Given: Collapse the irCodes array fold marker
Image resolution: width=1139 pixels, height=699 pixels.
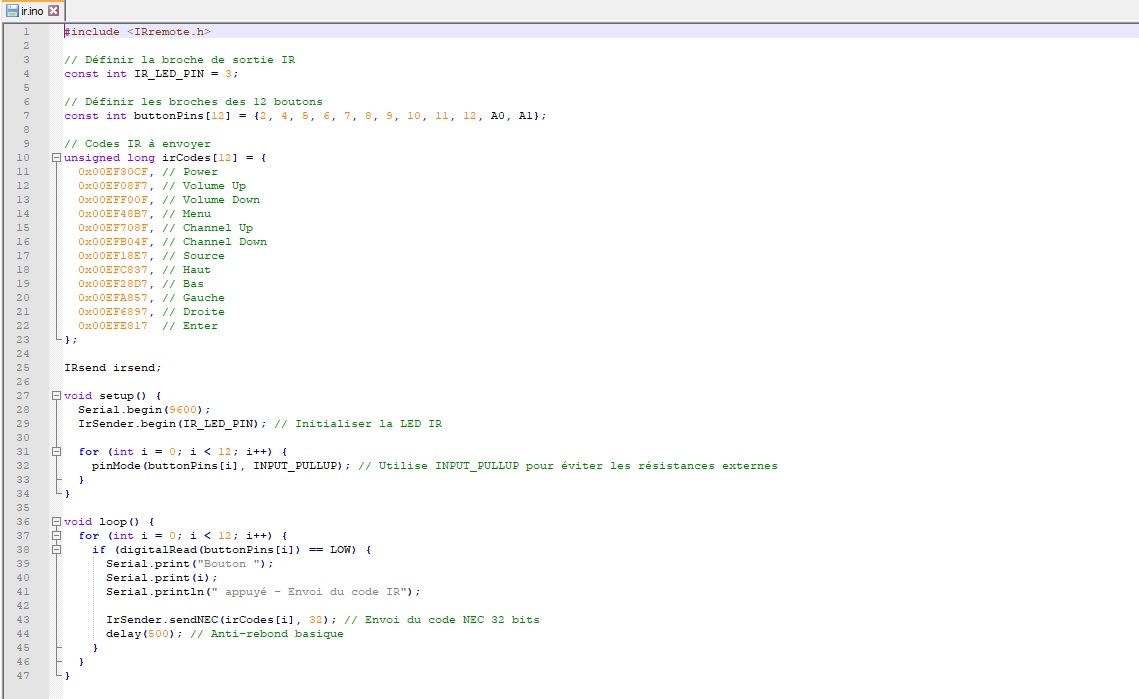Looking at the screenshot, I should (x=57, y=158).
